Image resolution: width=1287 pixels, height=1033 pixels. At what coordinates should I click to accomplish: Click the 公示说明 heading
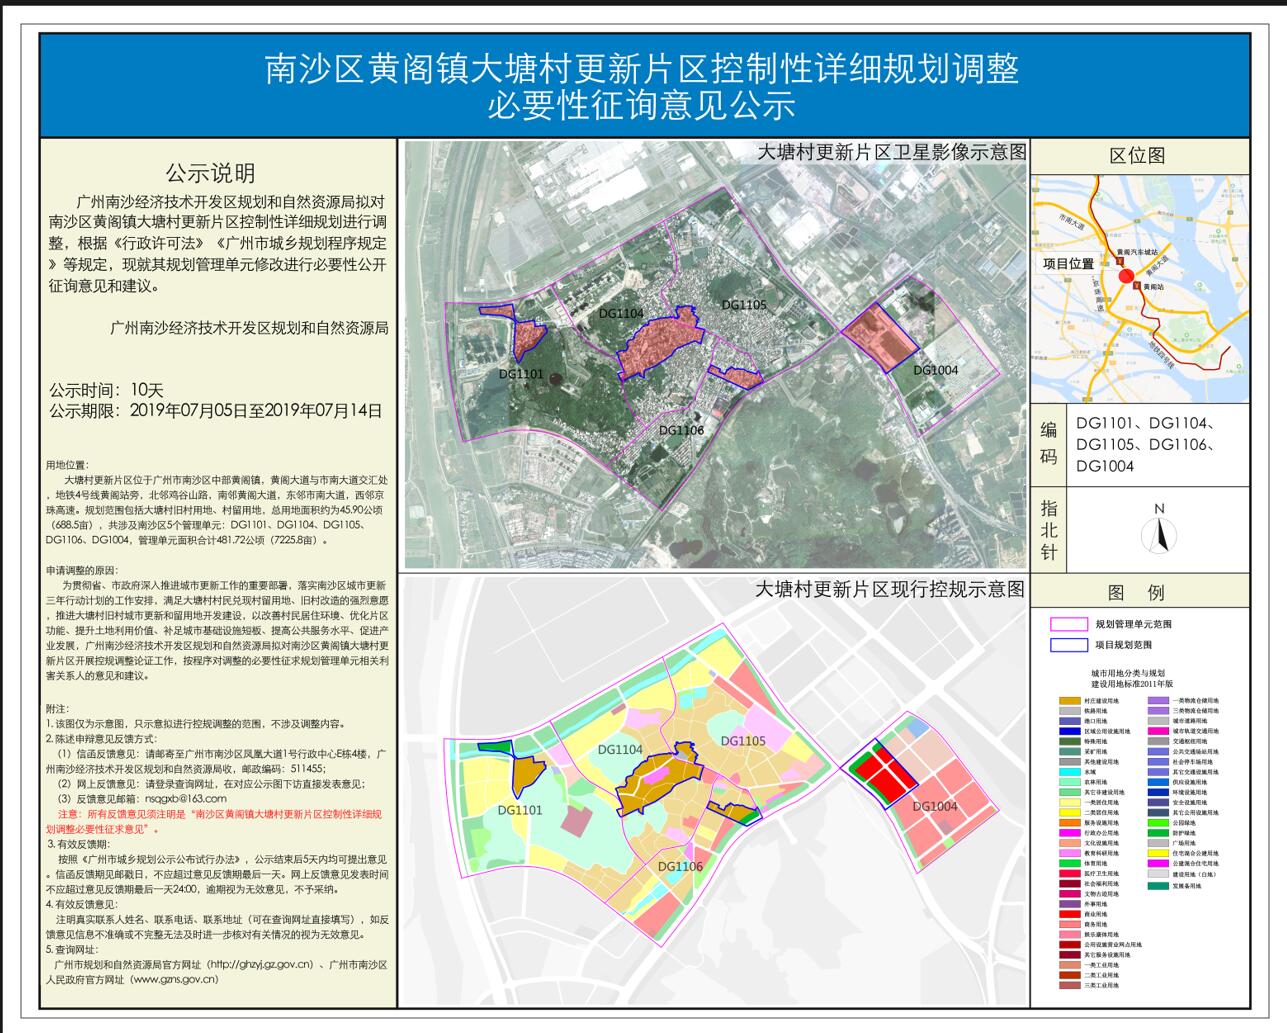click(x=210, y=173)
